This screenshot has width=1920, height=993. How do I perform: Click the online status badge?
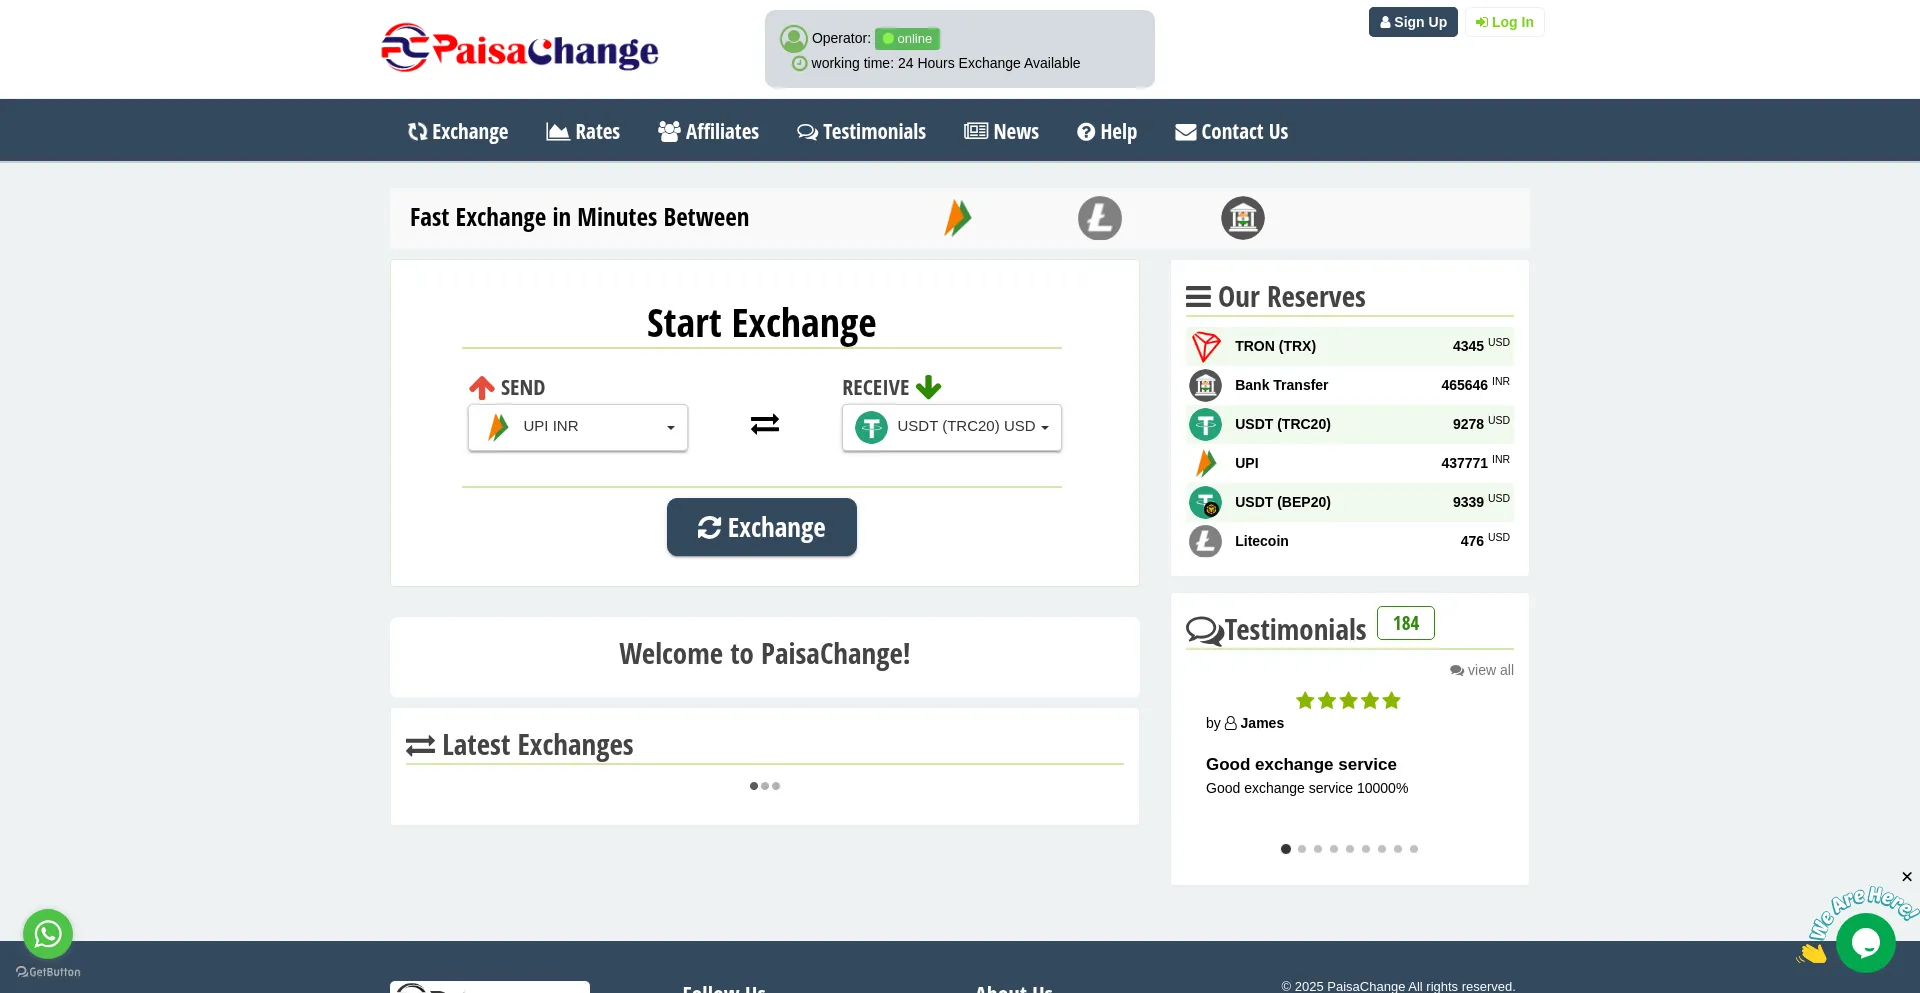point(907,39)
